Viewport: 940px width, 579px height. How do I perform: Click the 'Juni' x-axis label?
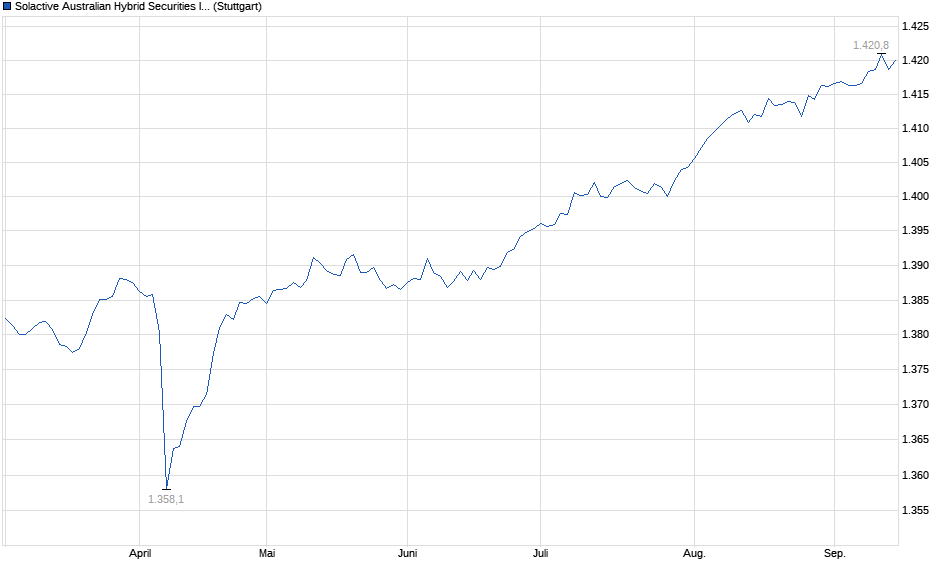tap(408, 553)
